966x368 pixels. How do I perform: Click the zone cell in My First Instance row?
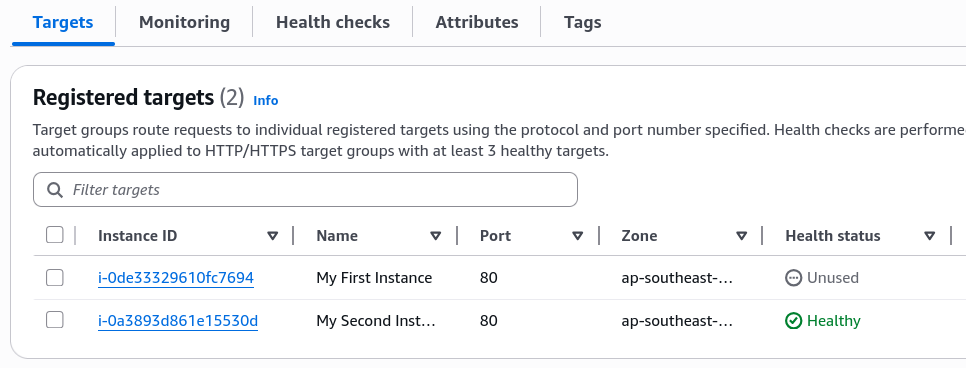tap(677, 278)
